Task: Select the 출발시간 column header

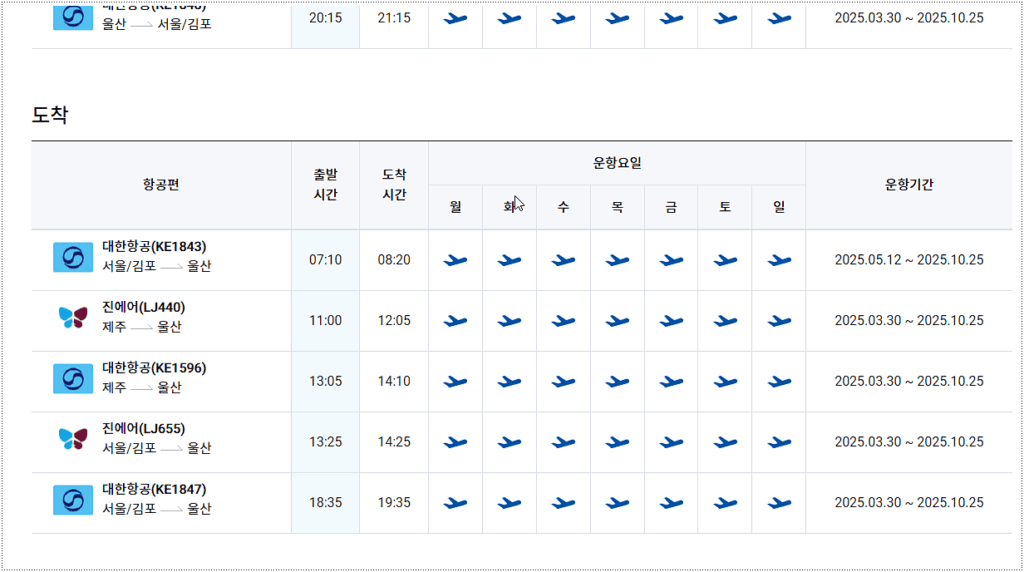Action: point(325,185)
